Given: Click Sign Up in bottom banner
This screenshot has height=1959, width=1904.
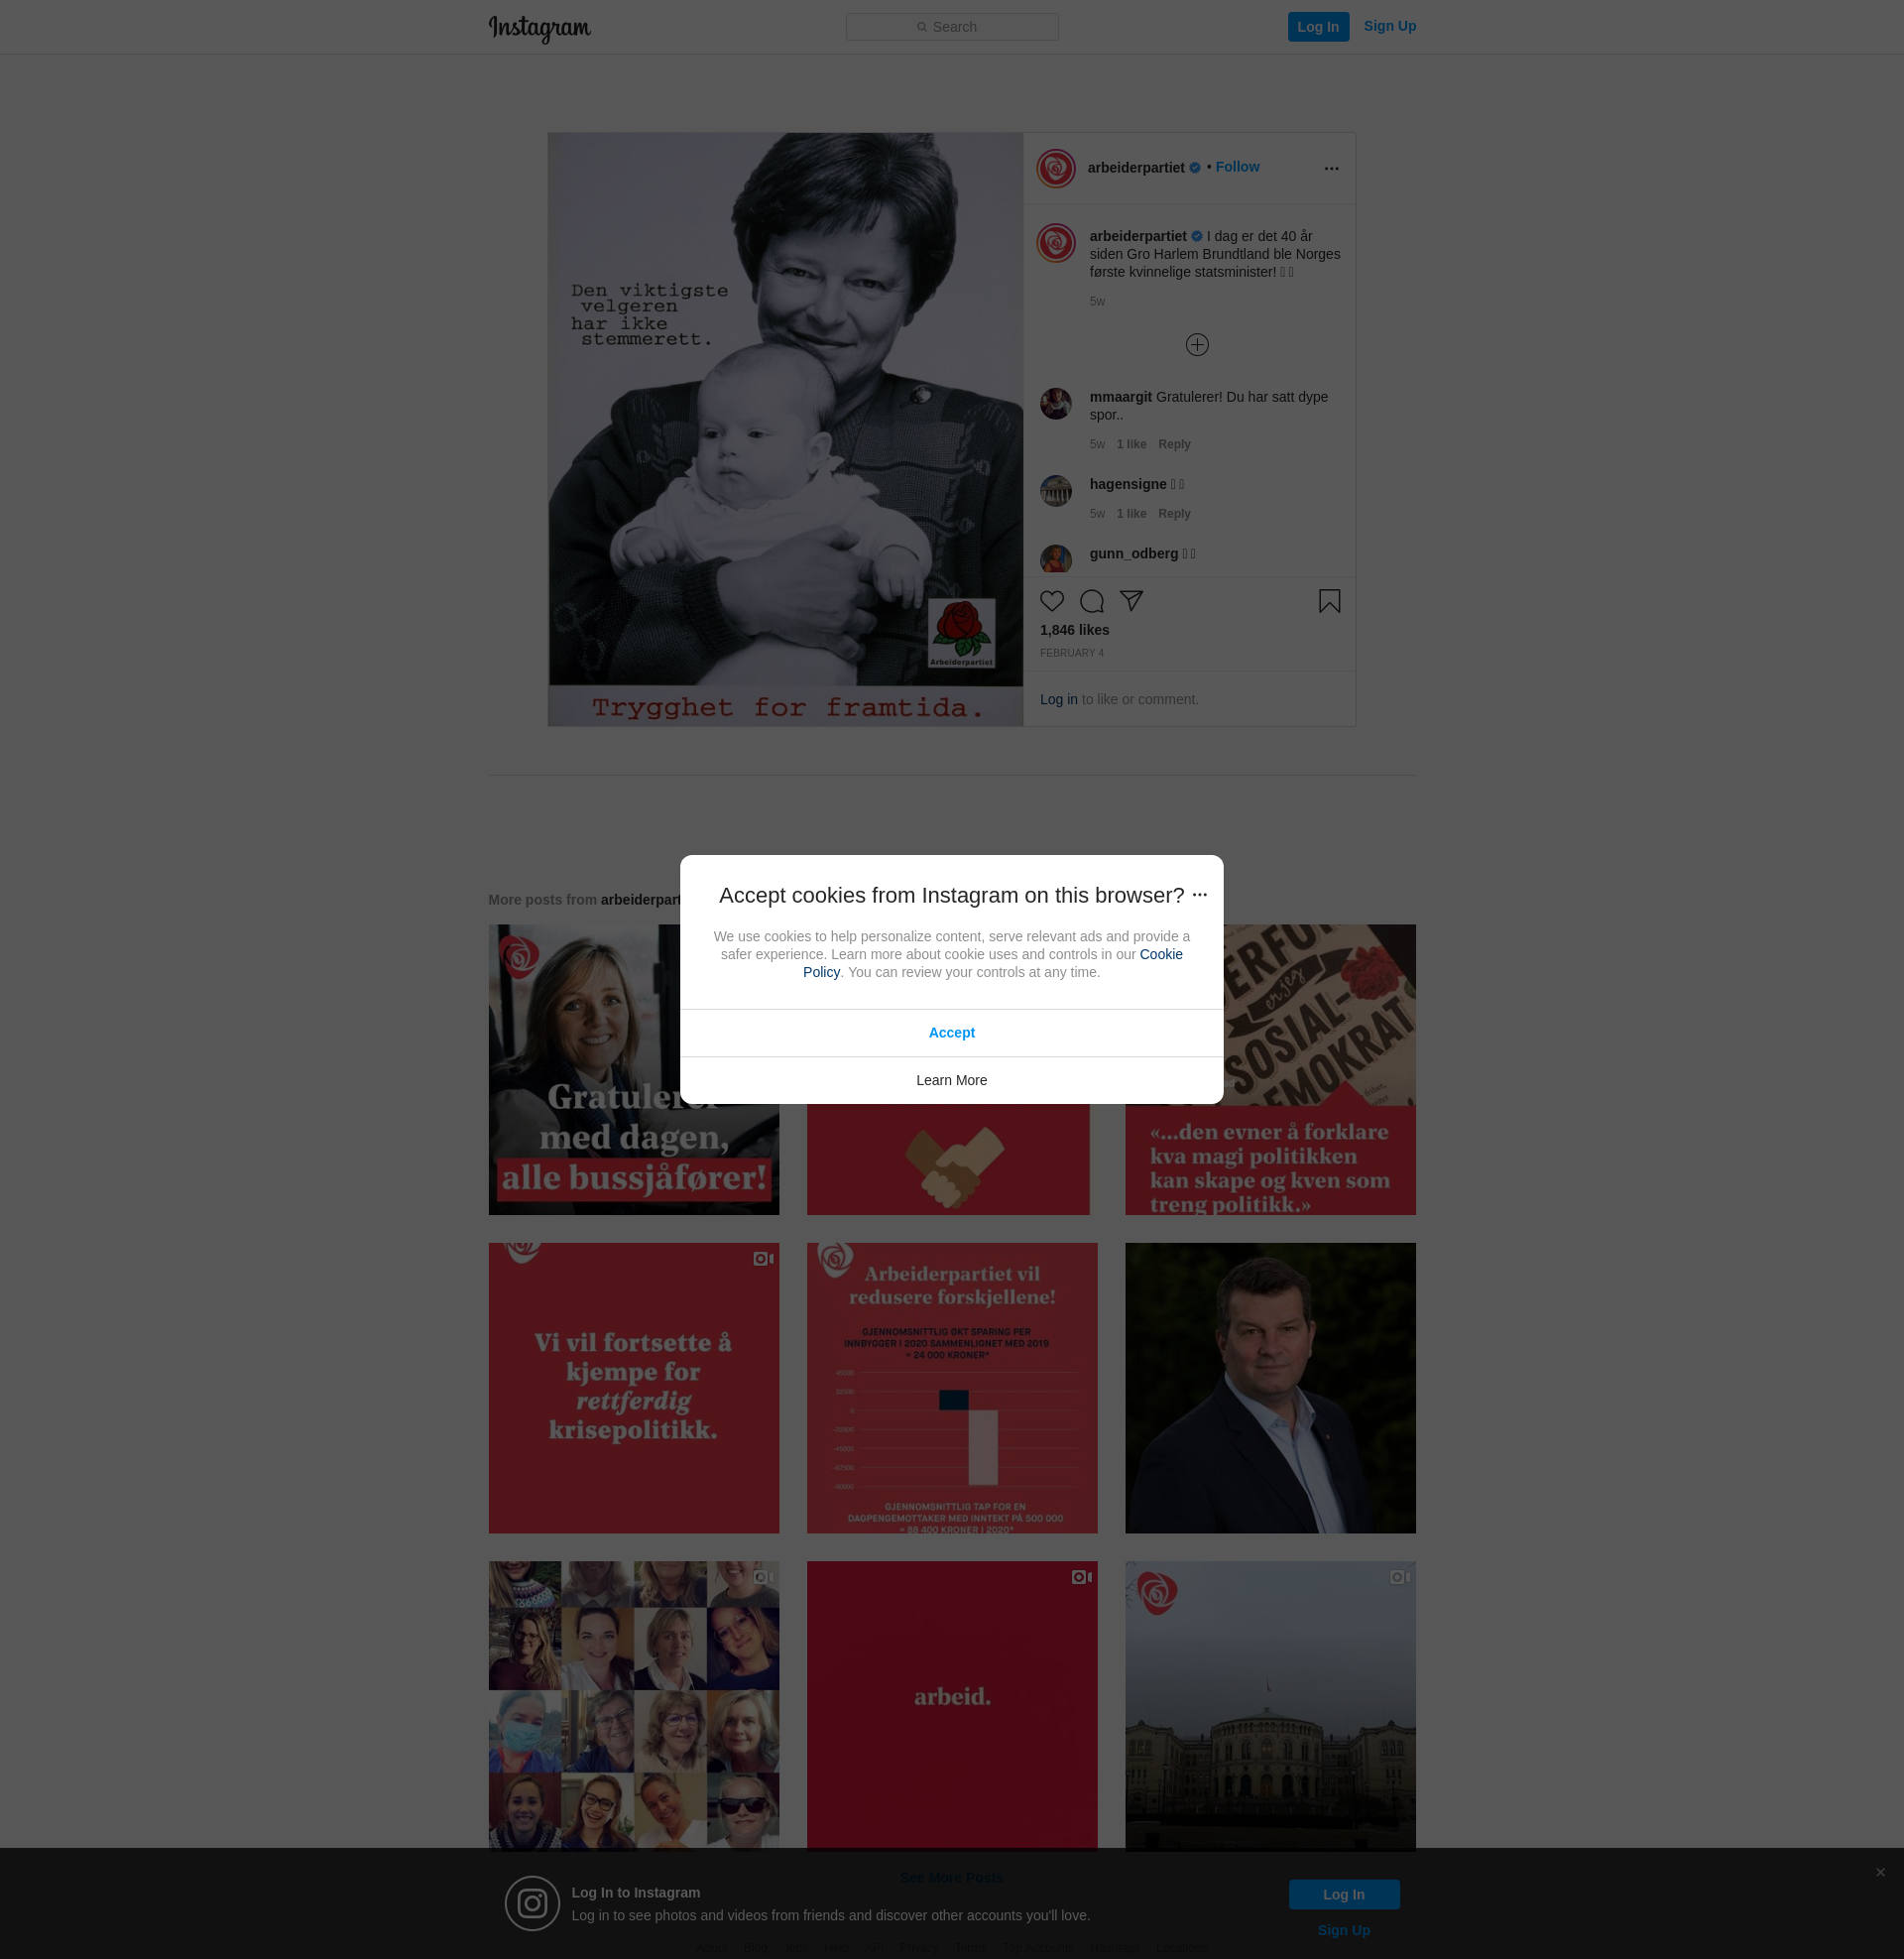Looking at the screenshot, I should tap(1343, 1930).
